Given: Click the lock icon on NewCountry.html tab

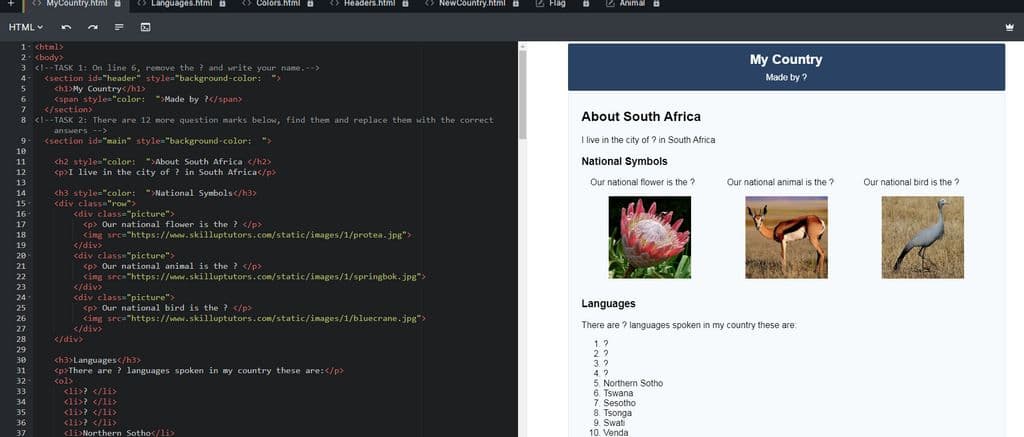Looking at the screenshot, I should (515, 4).
